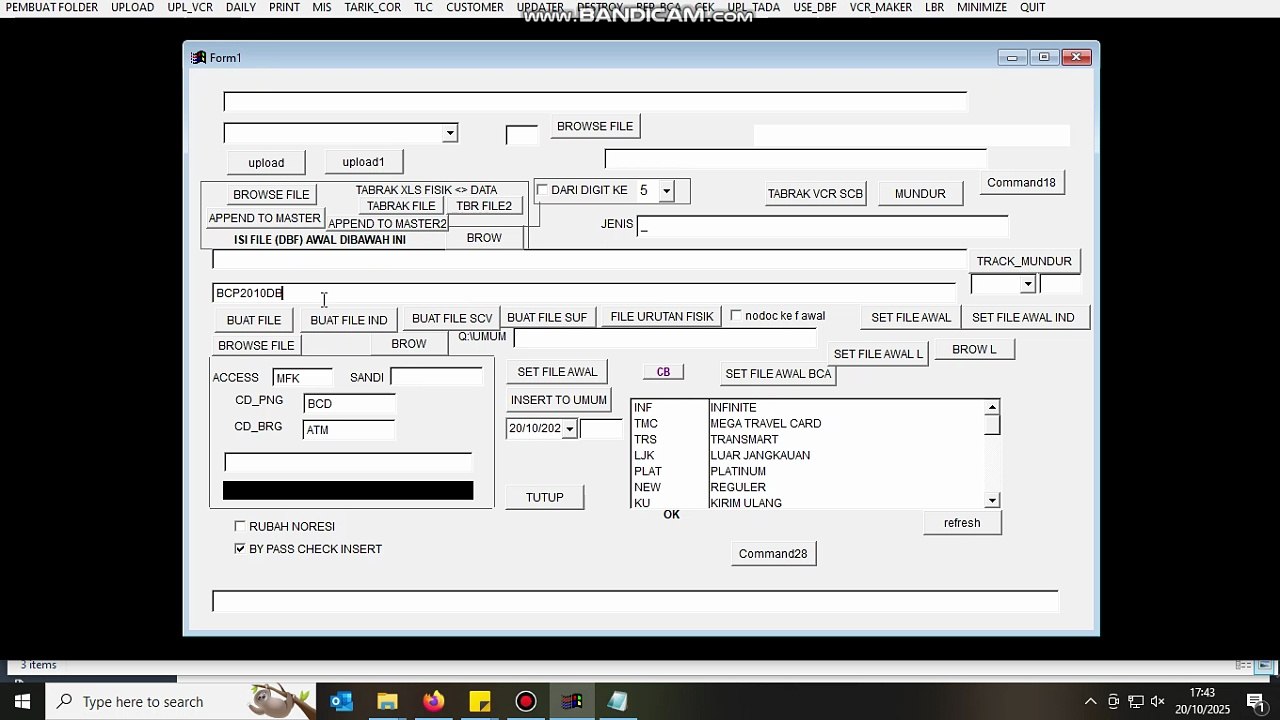Click the MUNDUR button
This screenshot has height=720, width=1280.
pos(920,194)
